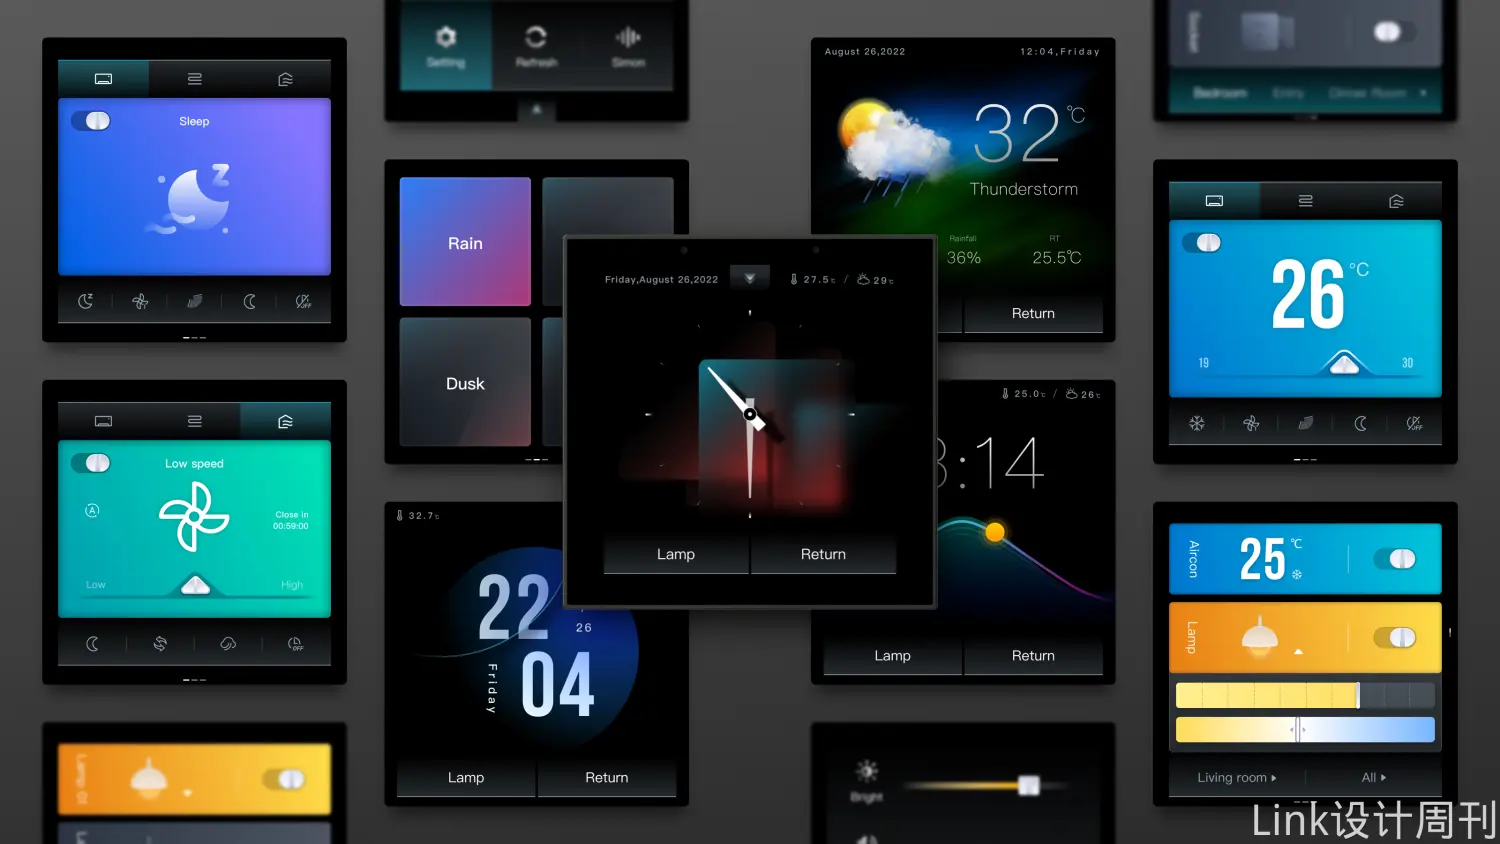Click timer OFF icon under Low speed panel
This screenshot has width=1500, height=844.
[296, 644]
